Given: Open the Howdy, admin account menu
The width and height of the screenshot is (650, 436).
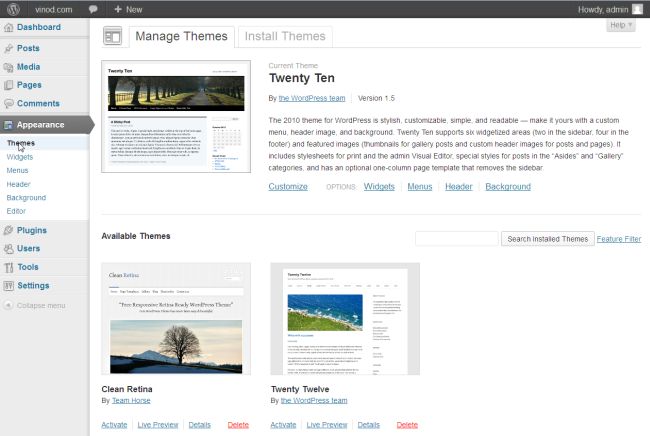Looking at the screenshot, I should [x=610, y=9].
